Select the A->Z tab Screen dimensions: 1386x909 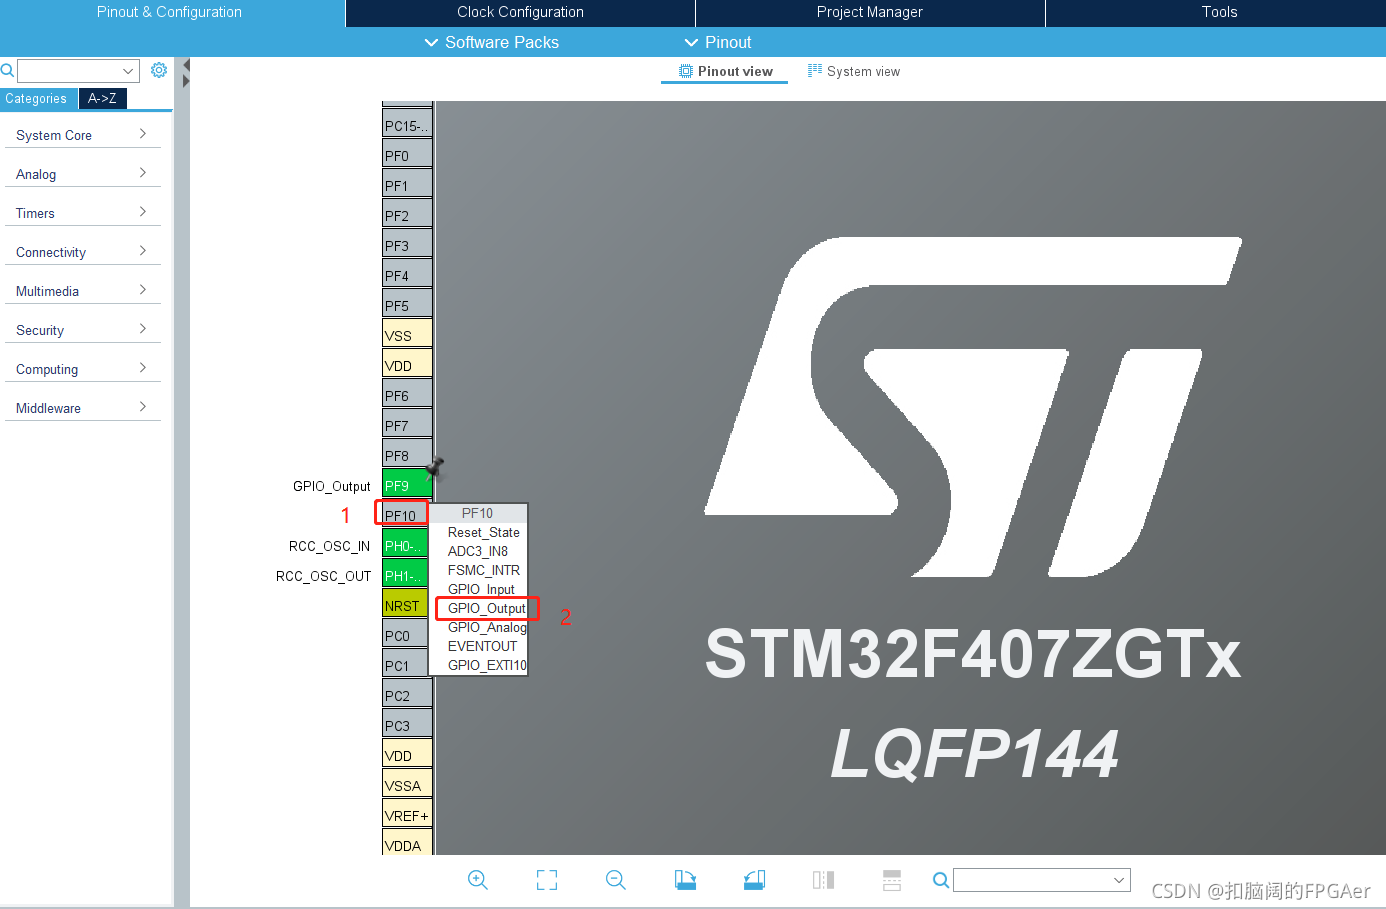[102, 98]
